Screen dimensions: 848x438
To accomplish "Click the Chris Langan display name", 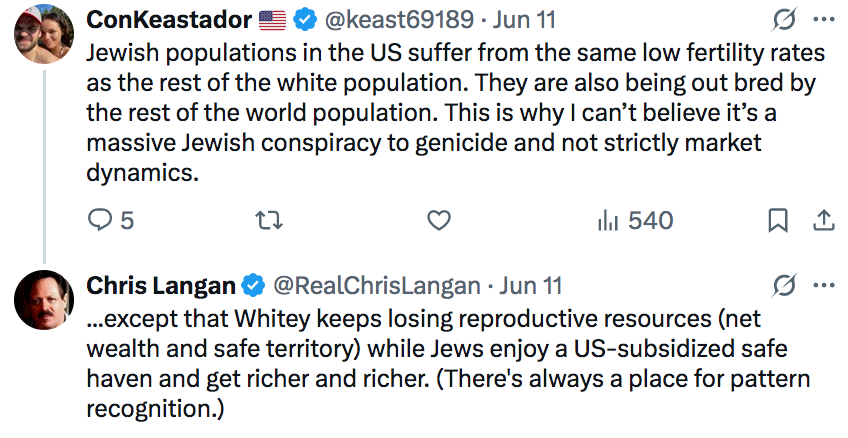I will click(x=162, y=286).
